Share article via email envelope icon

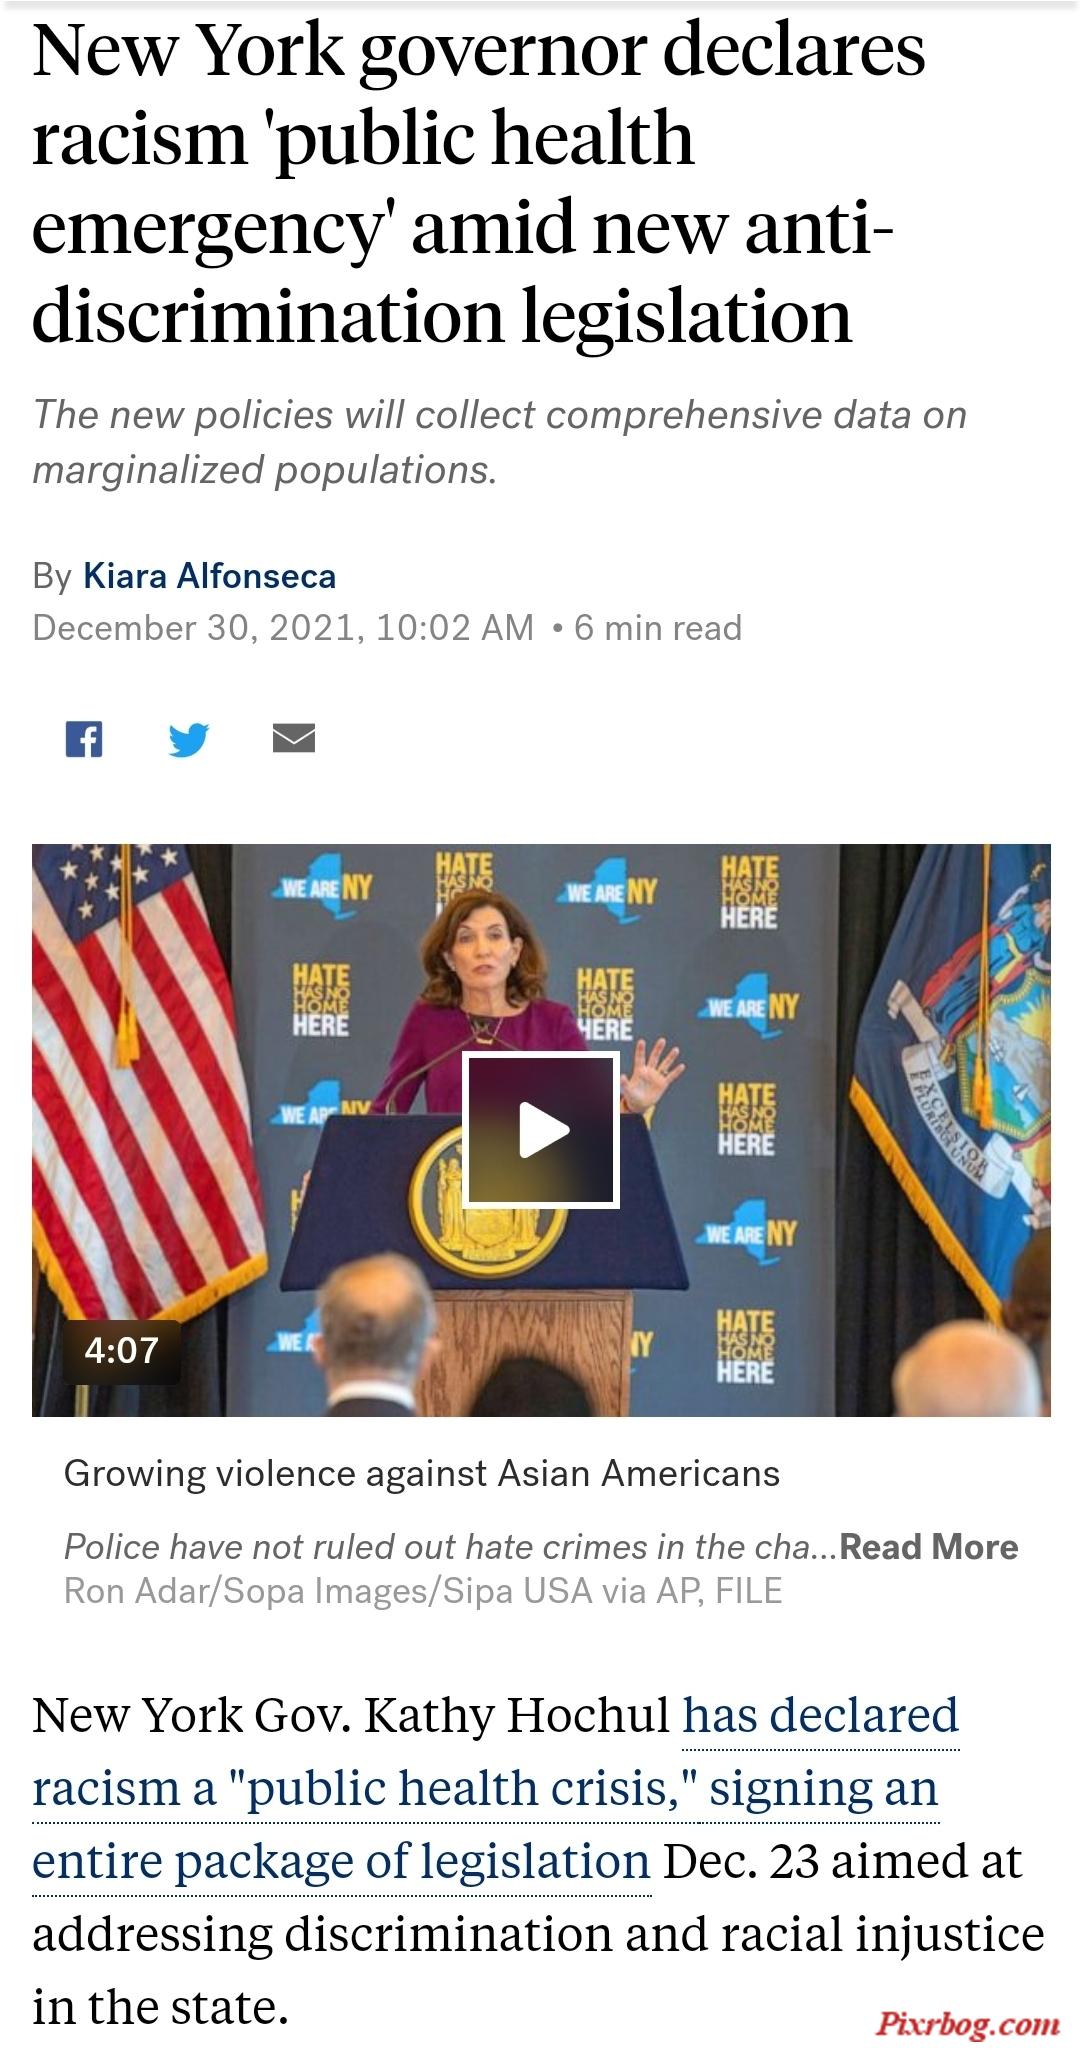click(x=294, y=738)
